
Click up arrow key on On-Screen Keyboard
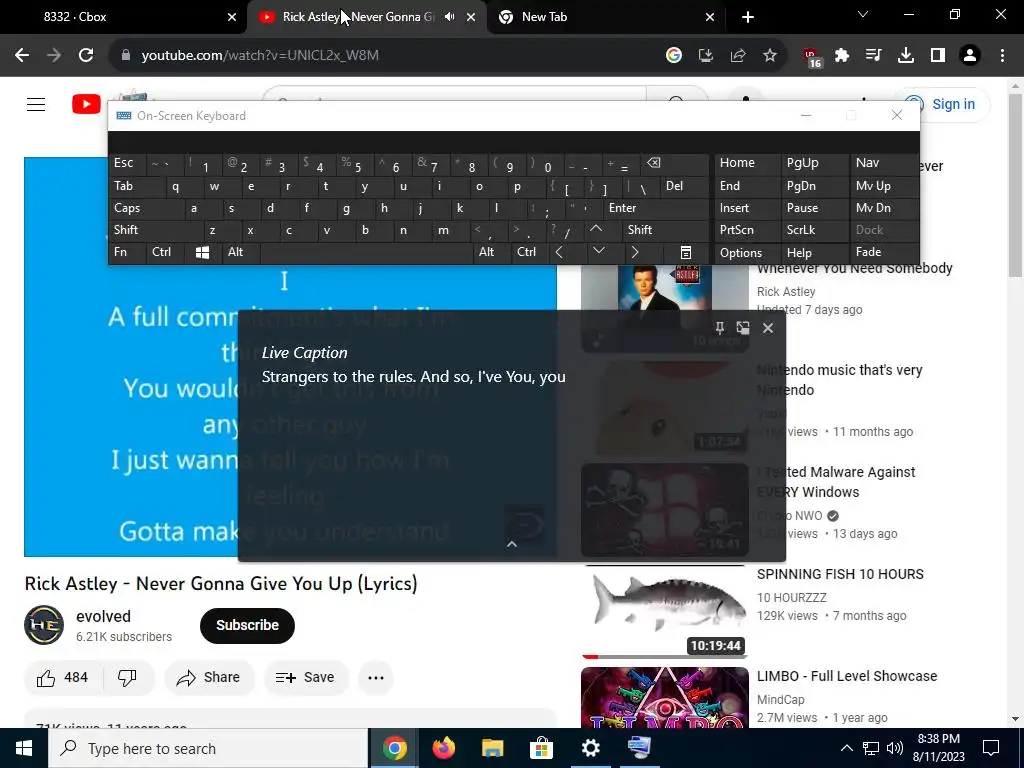596,229
